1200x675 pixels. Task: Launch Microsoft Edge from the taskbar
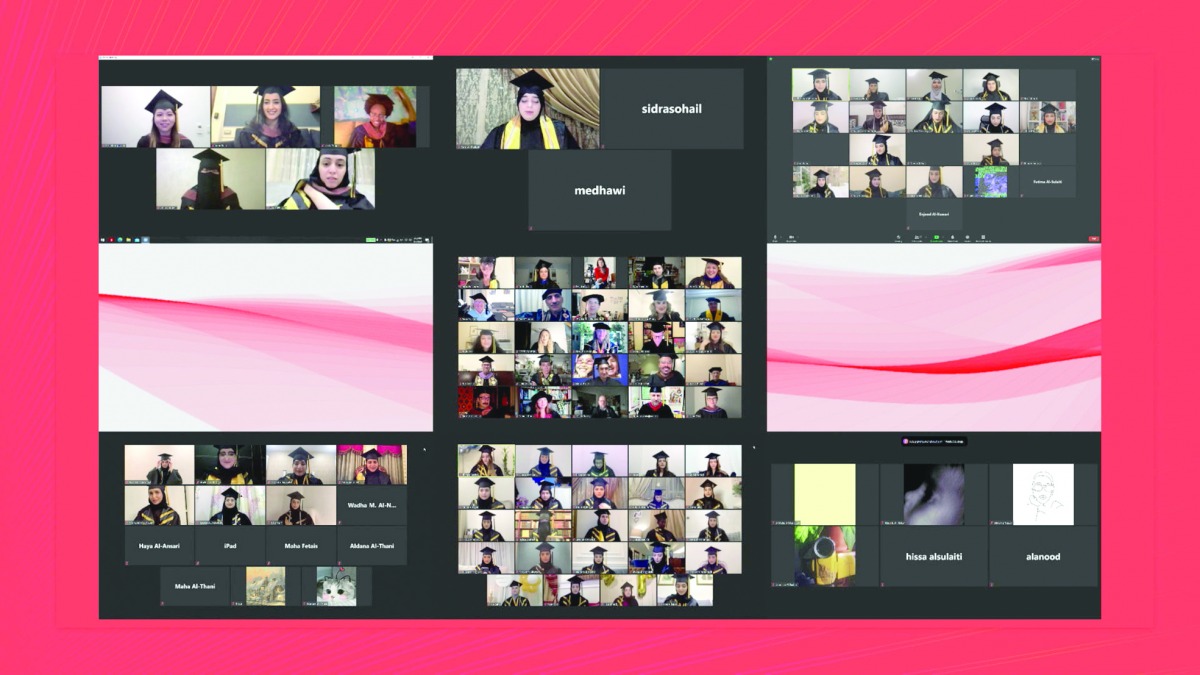tap(120, 240)
